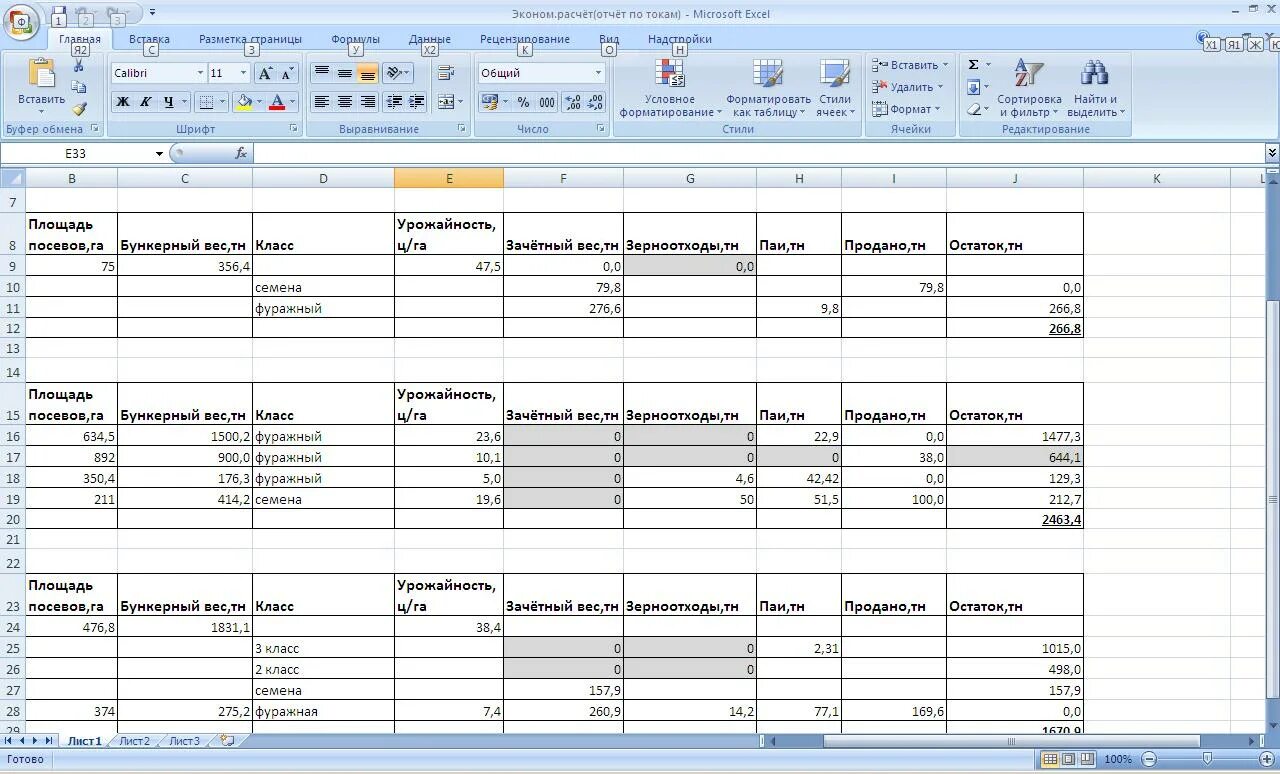Click the font color A icon
The height and width of the screenshot is (774, 1280).
pyautogui.click(x=277, y=102)
